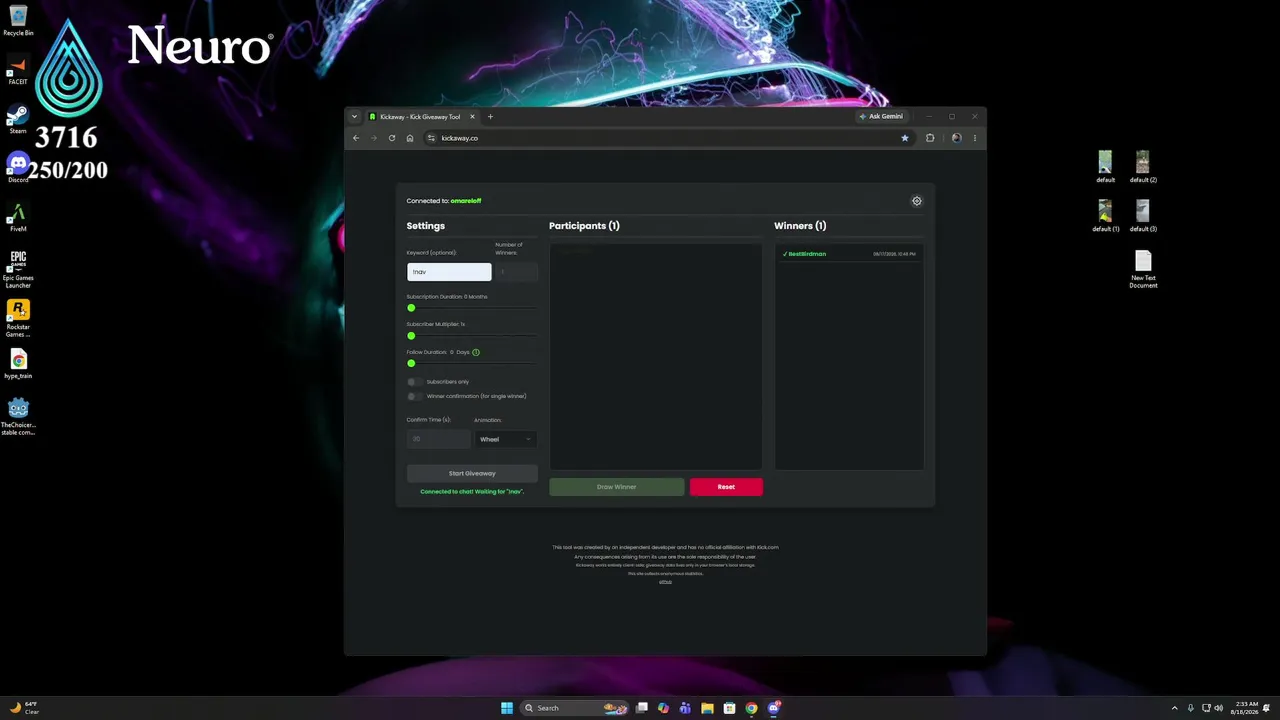Select the New Text Document file
This screenshot has width=1280, height=720.
pyautogui.click(x=1143, y=269)
